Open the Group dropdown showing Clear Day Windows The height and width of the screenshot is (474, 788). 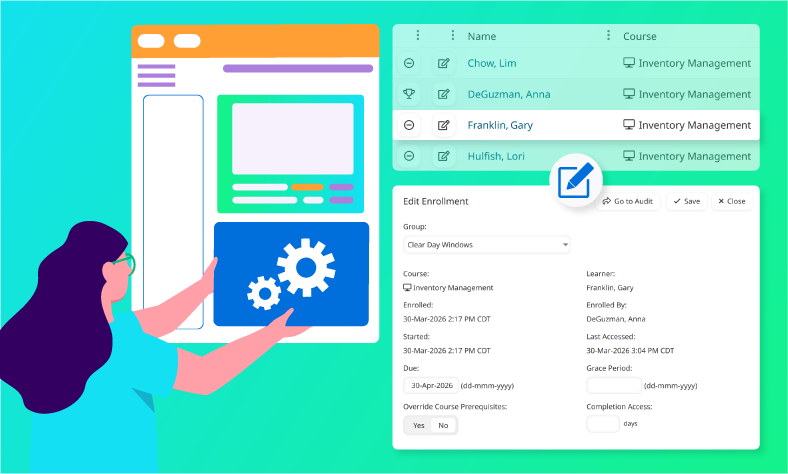point(486,245)
